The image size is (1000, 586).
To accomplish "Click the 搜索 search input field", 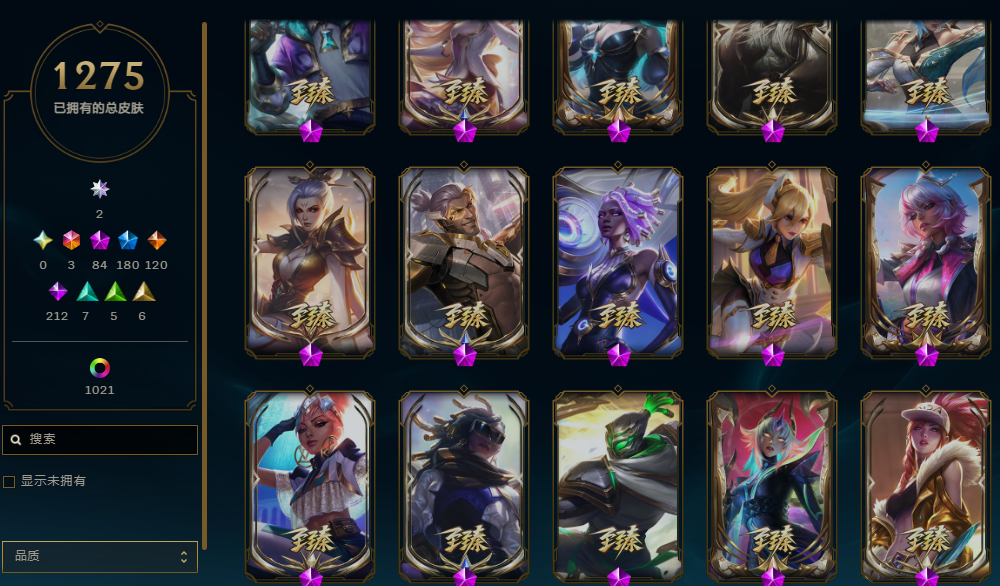I will pos(100,439).
